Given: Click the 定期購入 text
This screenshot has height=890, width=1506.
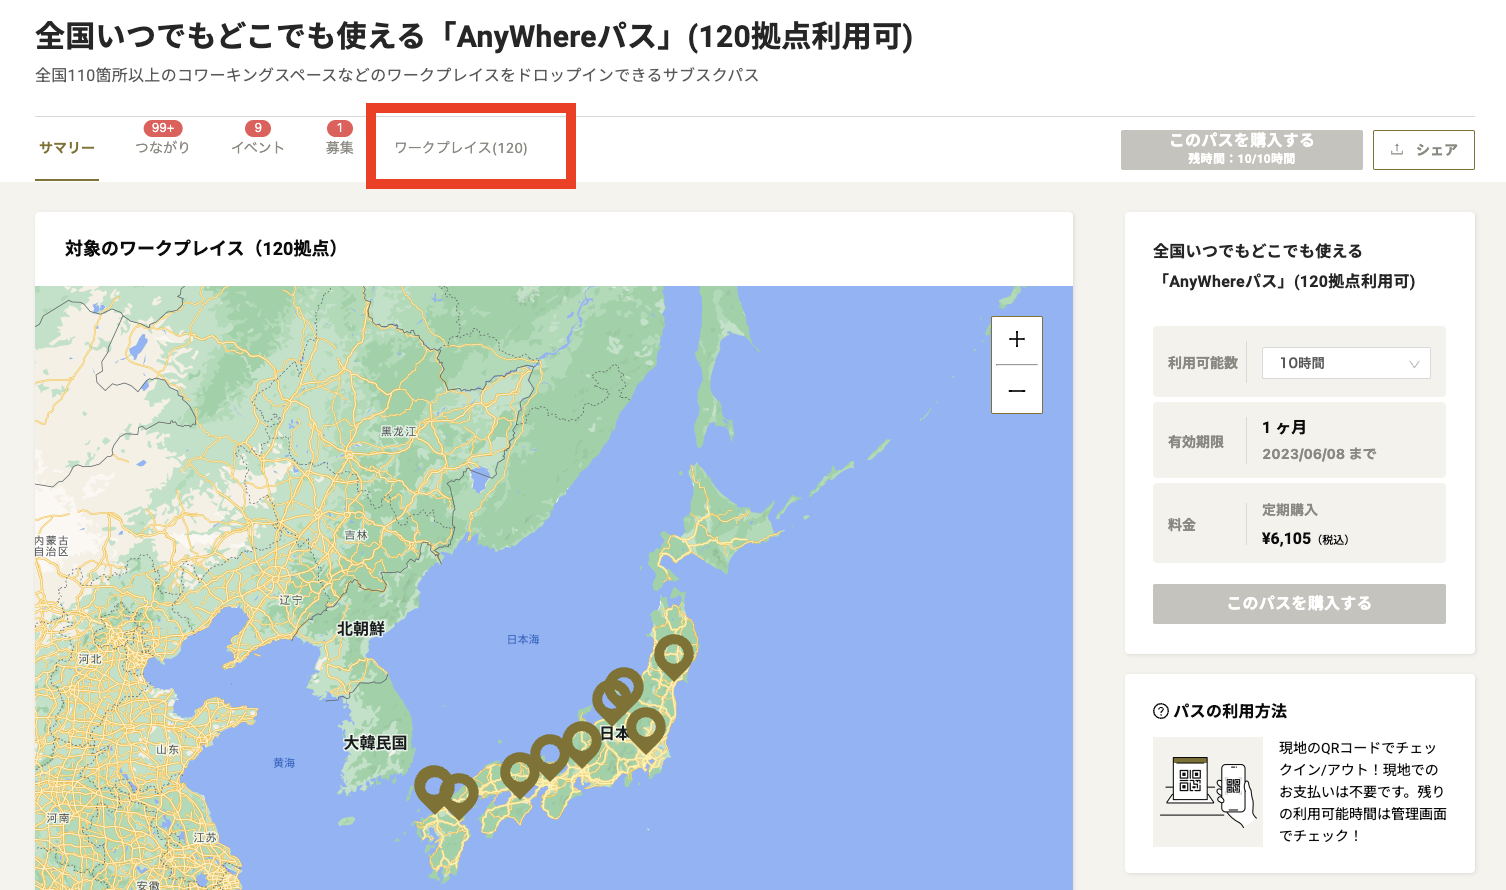Looking at the screenshot, I should click(1290, 510).
